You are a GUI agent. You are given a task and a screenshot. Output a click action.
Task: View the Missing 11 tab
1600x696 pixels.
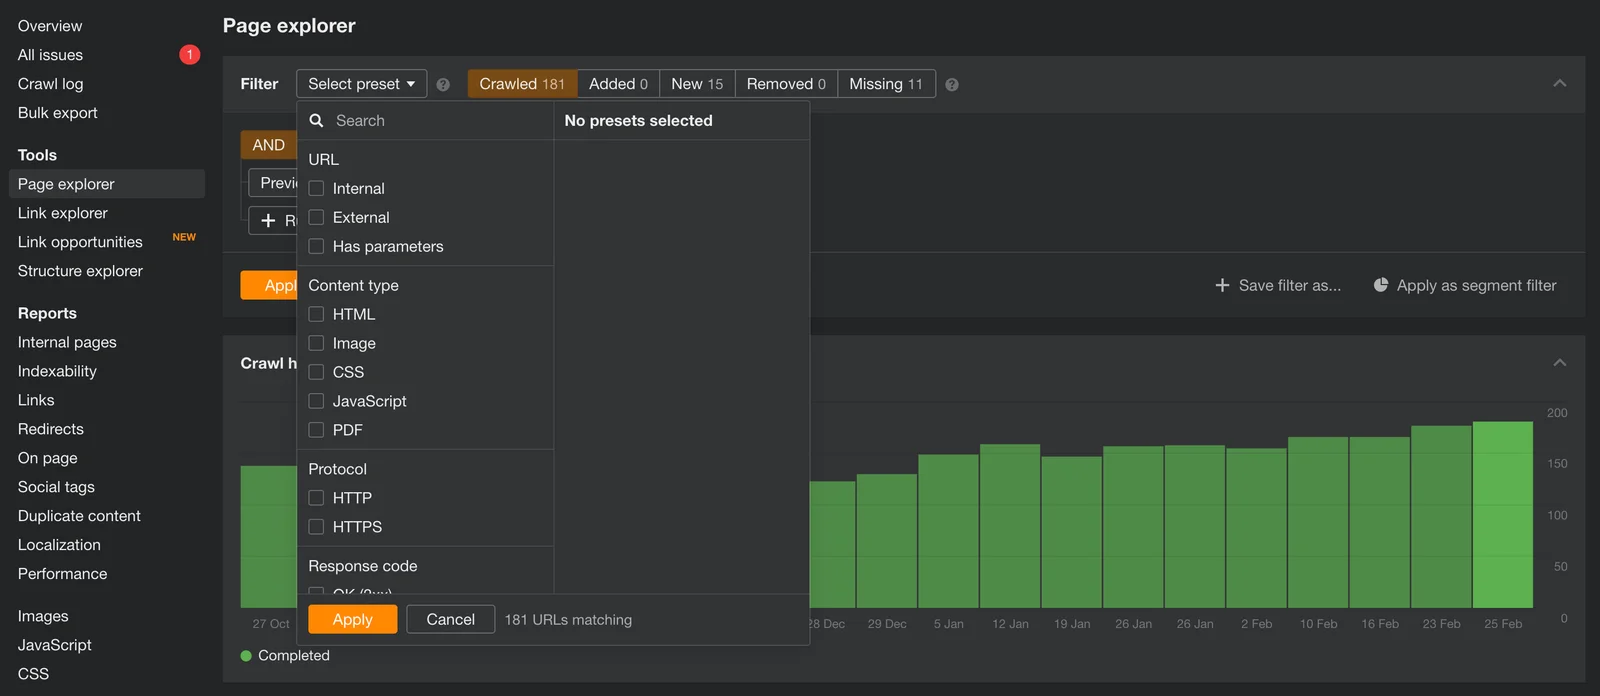(886, 84)
